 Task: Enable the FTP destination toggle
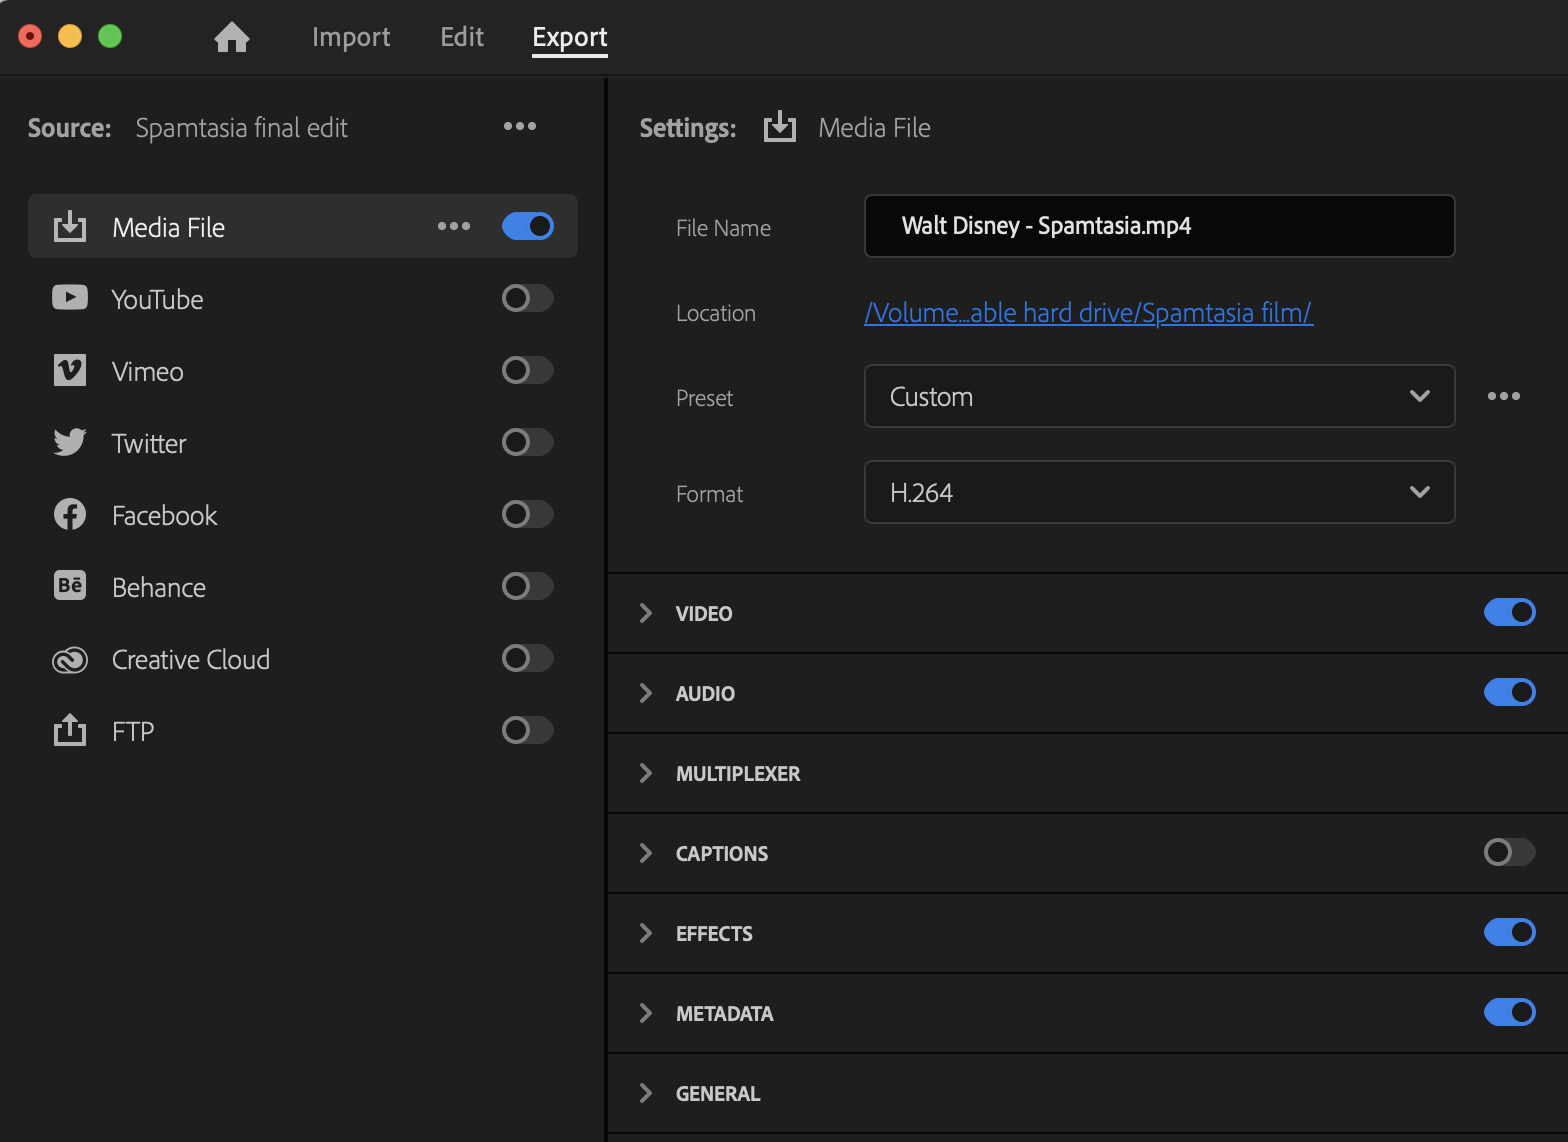(x=528, y=730)
